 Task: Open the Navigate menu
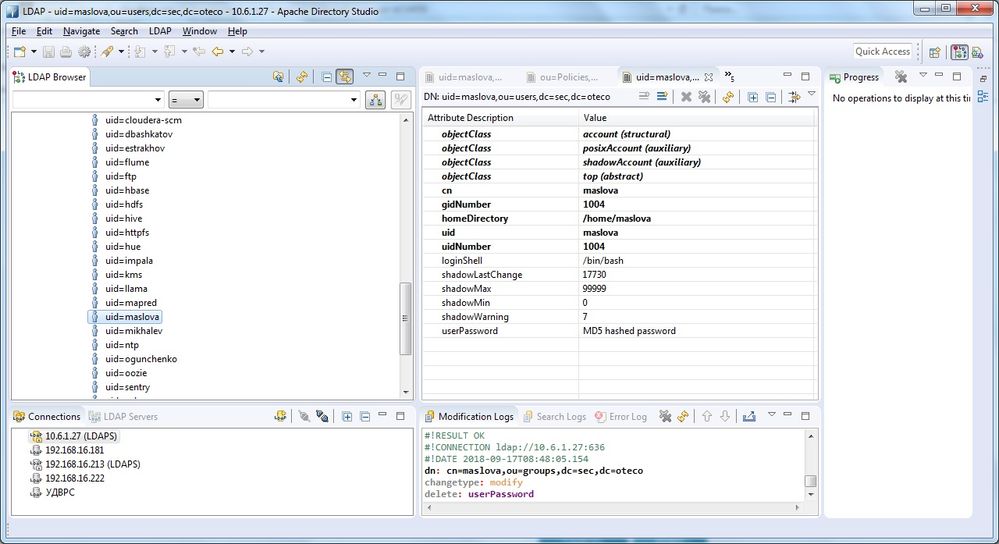81,31
